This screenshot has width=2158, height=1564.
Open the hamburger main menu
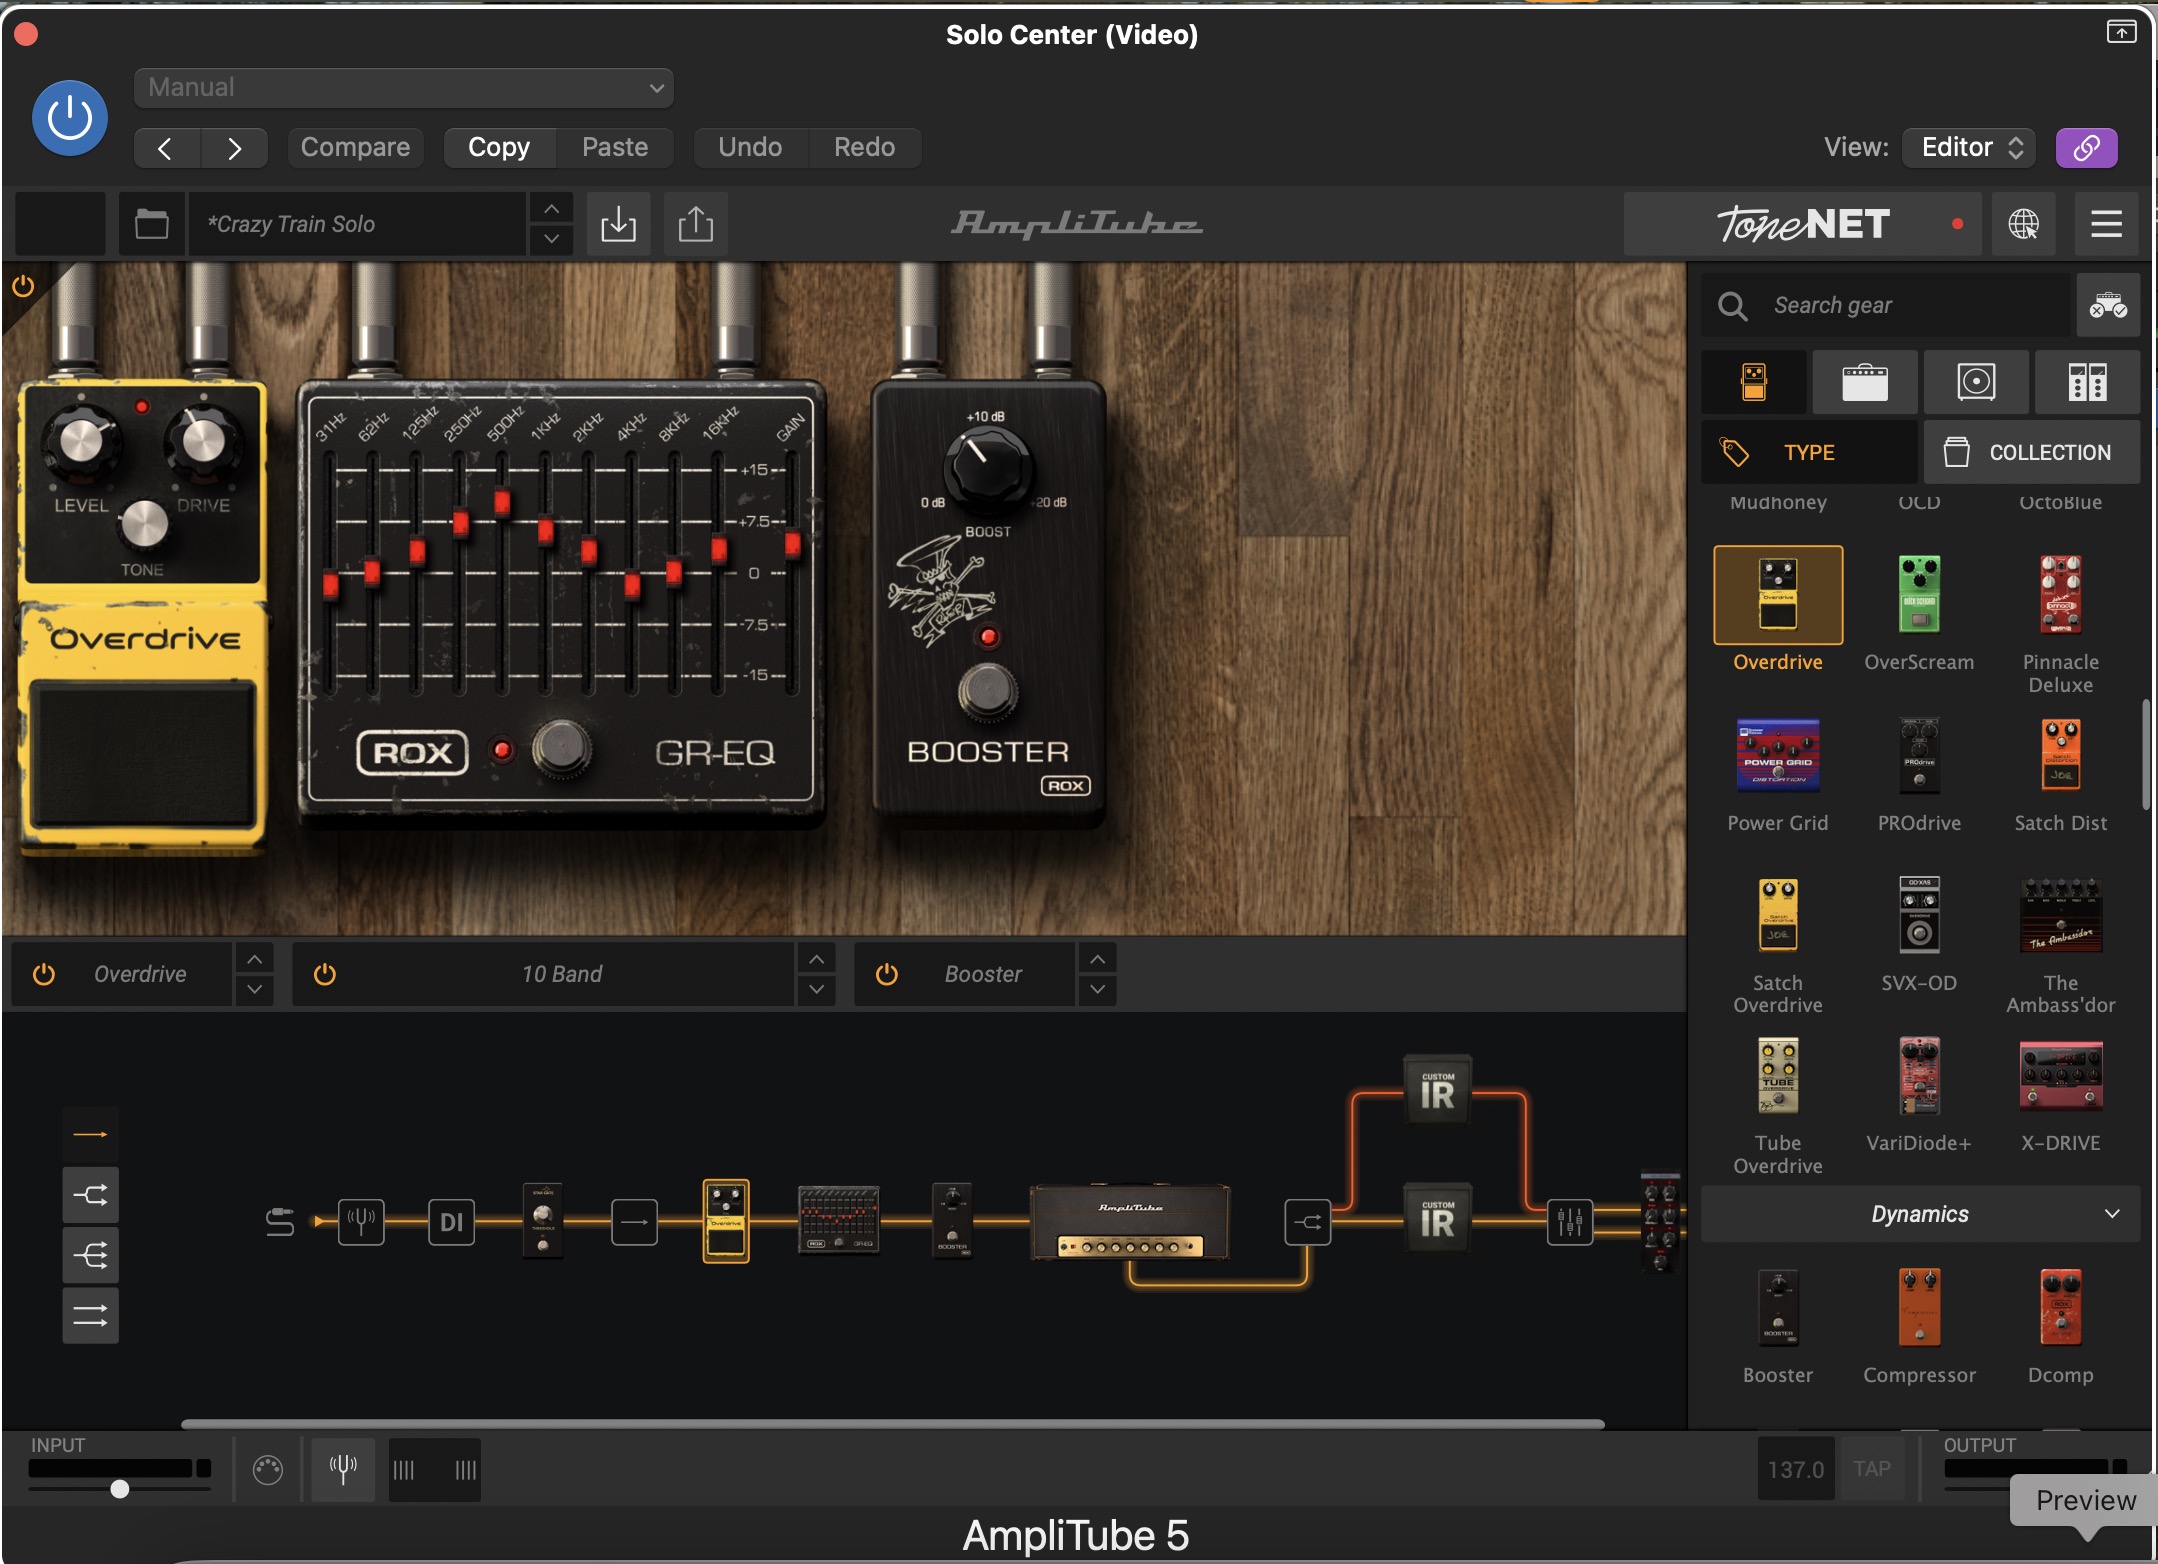2106,224
